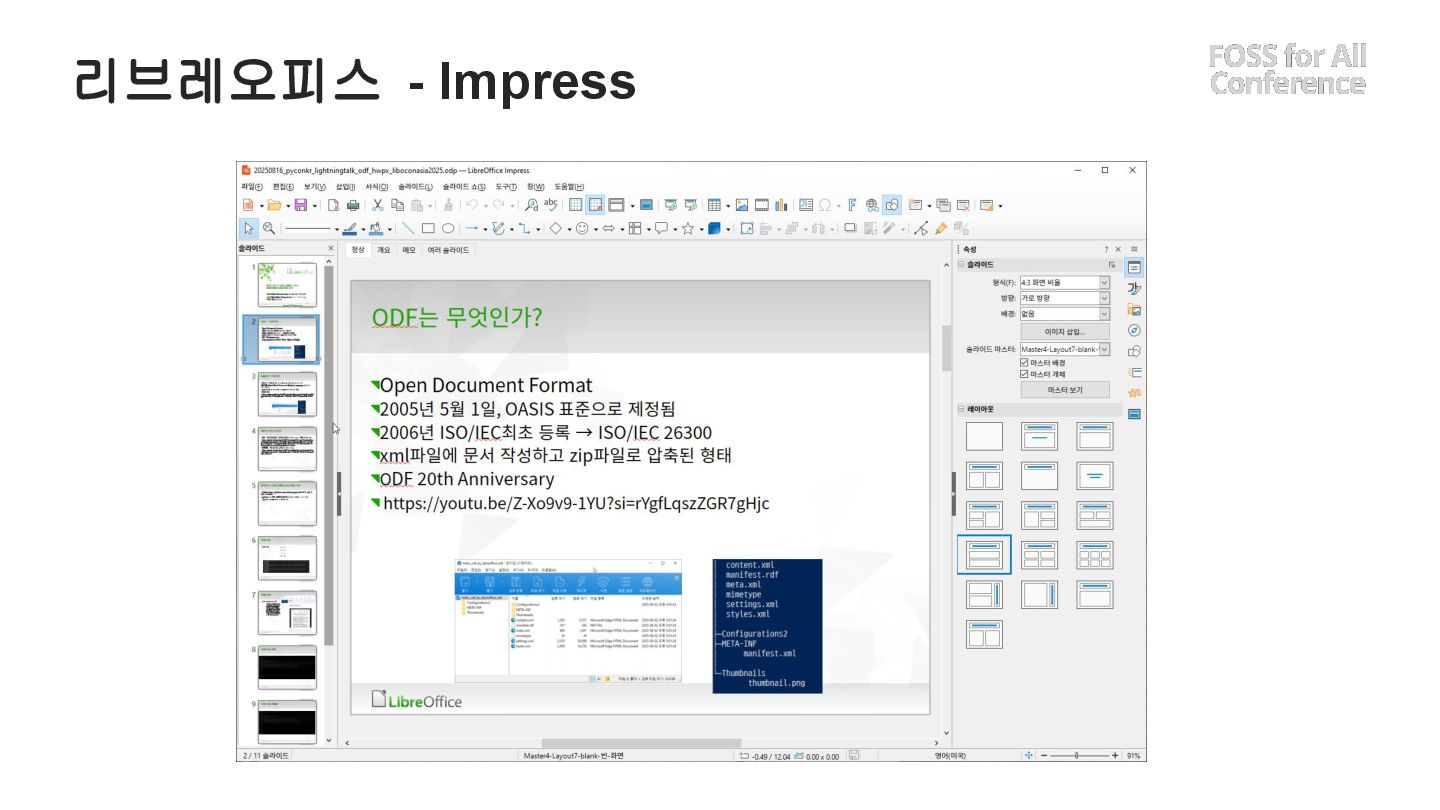Screen dimensions: 1440x810
Task: Run the abc spelling check icon
Action: (x=550, y=205)
